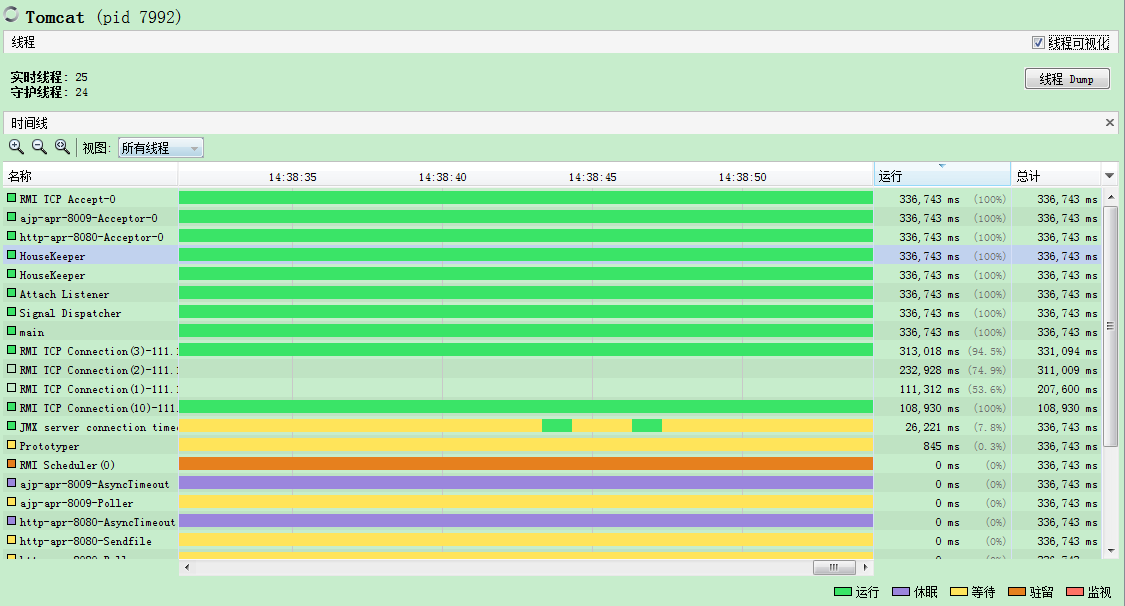Click the 等待 yellow legend swatch
The image size is (1125, 606).
click(959, 592)
